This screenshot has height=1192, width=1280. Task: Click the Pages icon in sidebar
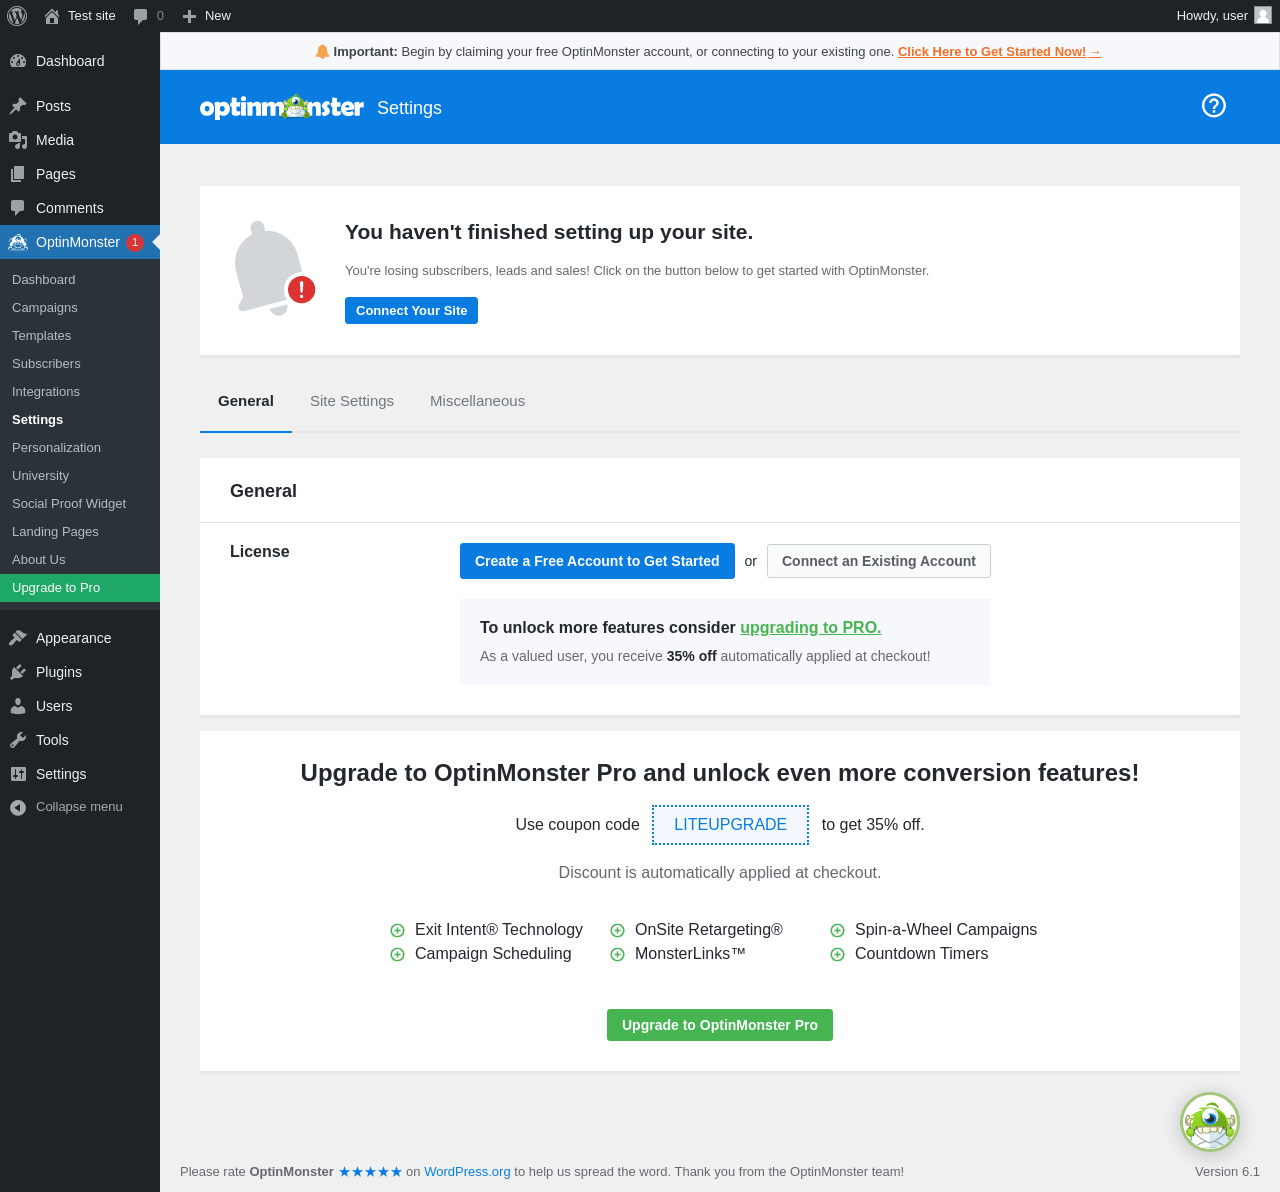(x=18, y=174)
